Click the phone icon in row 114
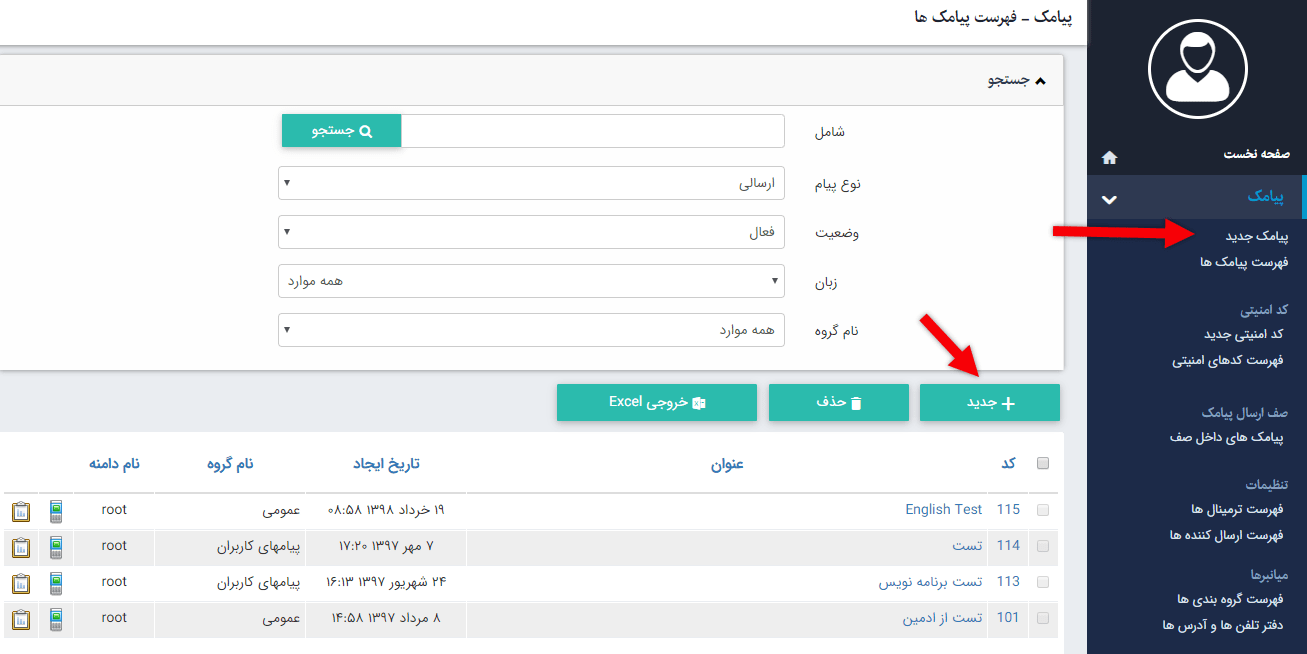Screen dimensions: 1307x654 point(56,547)
